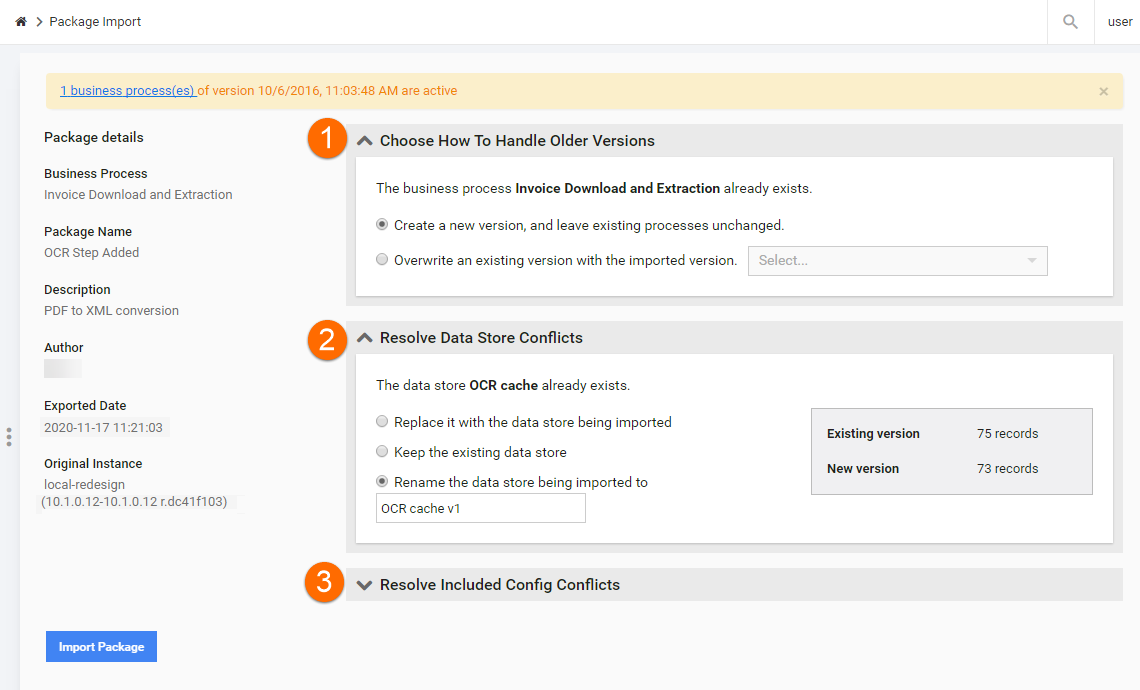Open the '1 business process(es)' link
The height and width of the screenshot is (690, 1140).
point(127,91)
